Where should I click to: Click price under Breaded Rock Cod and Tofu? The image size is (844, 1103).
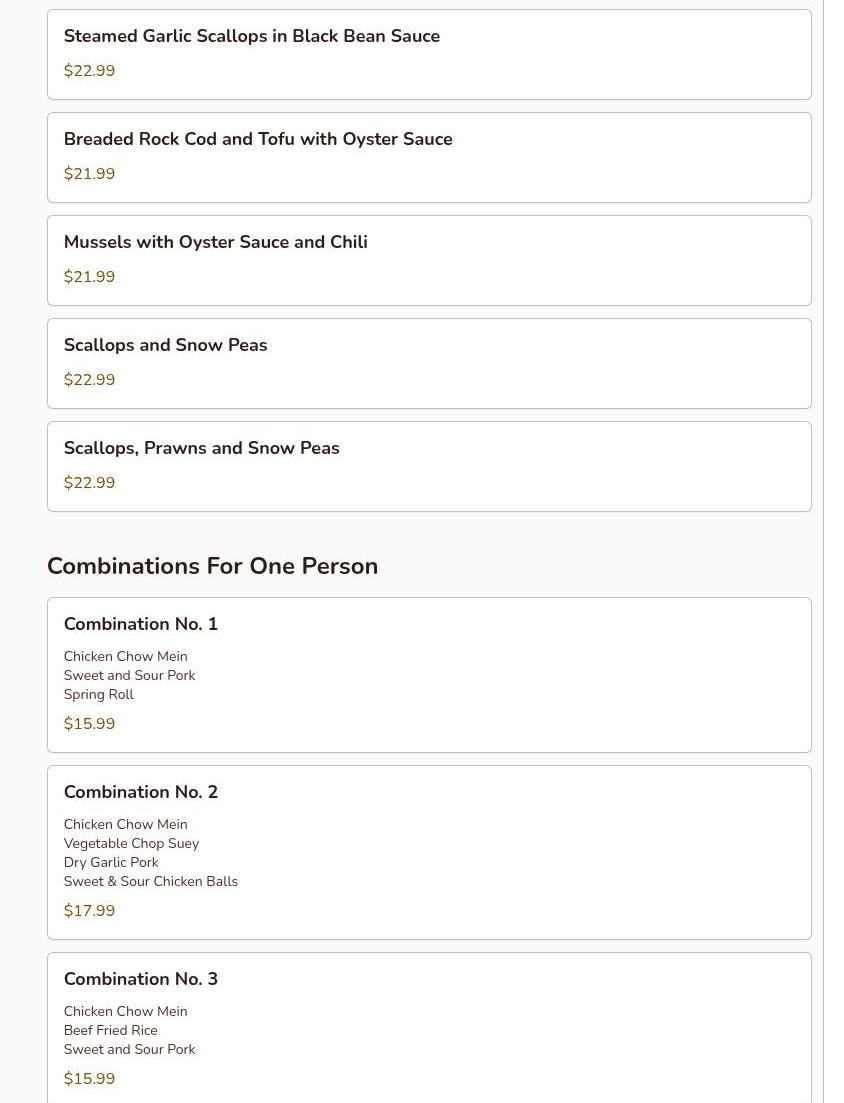coord(89,174)
